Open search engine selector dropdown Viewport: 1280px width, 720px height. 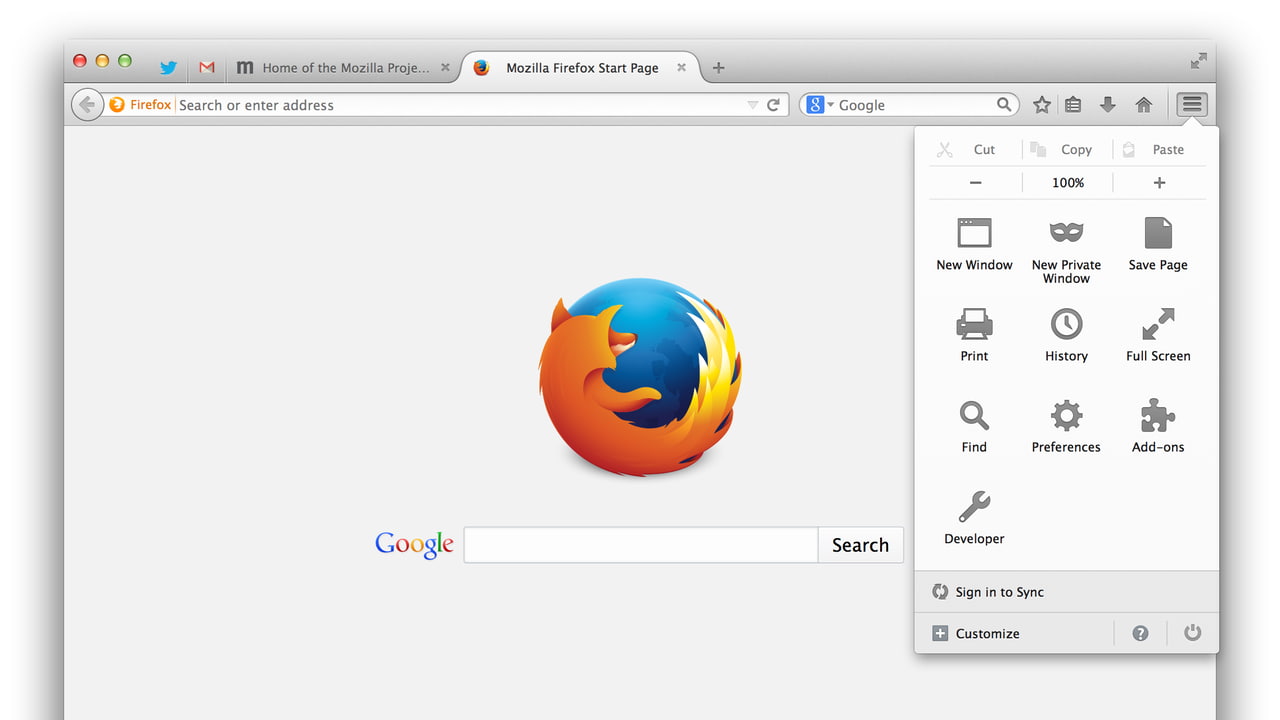(x=820, y=104)
